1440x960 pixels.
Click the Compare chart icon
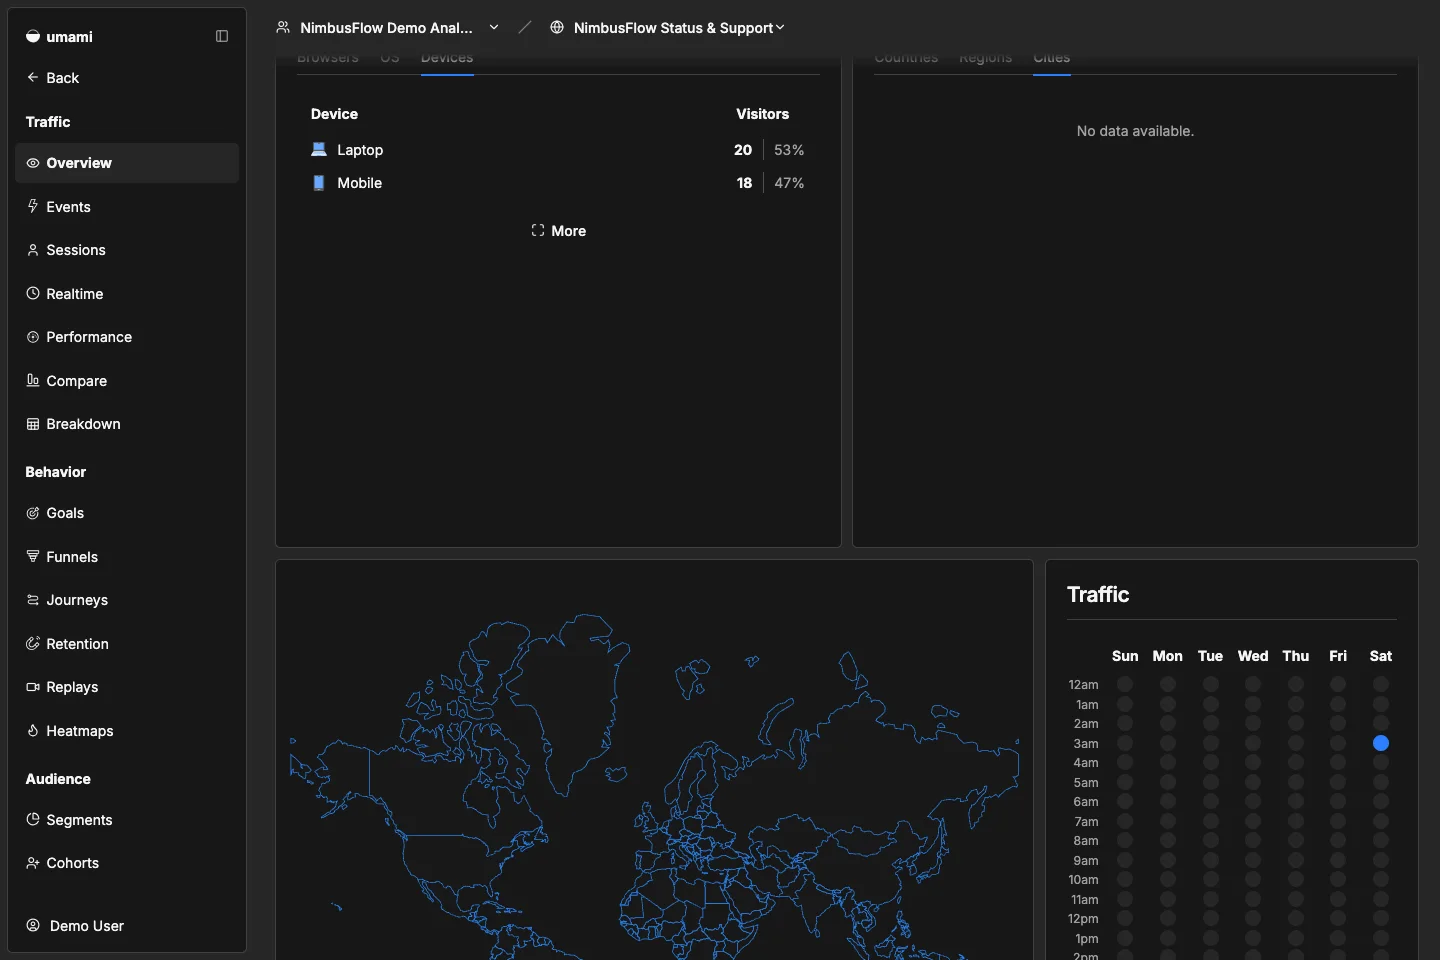pyautogui.click(x=33, y=381)
